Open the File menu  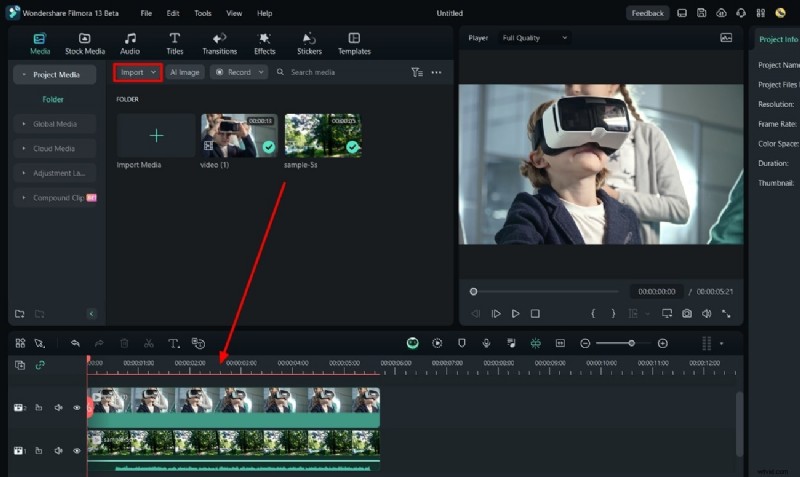146,13
